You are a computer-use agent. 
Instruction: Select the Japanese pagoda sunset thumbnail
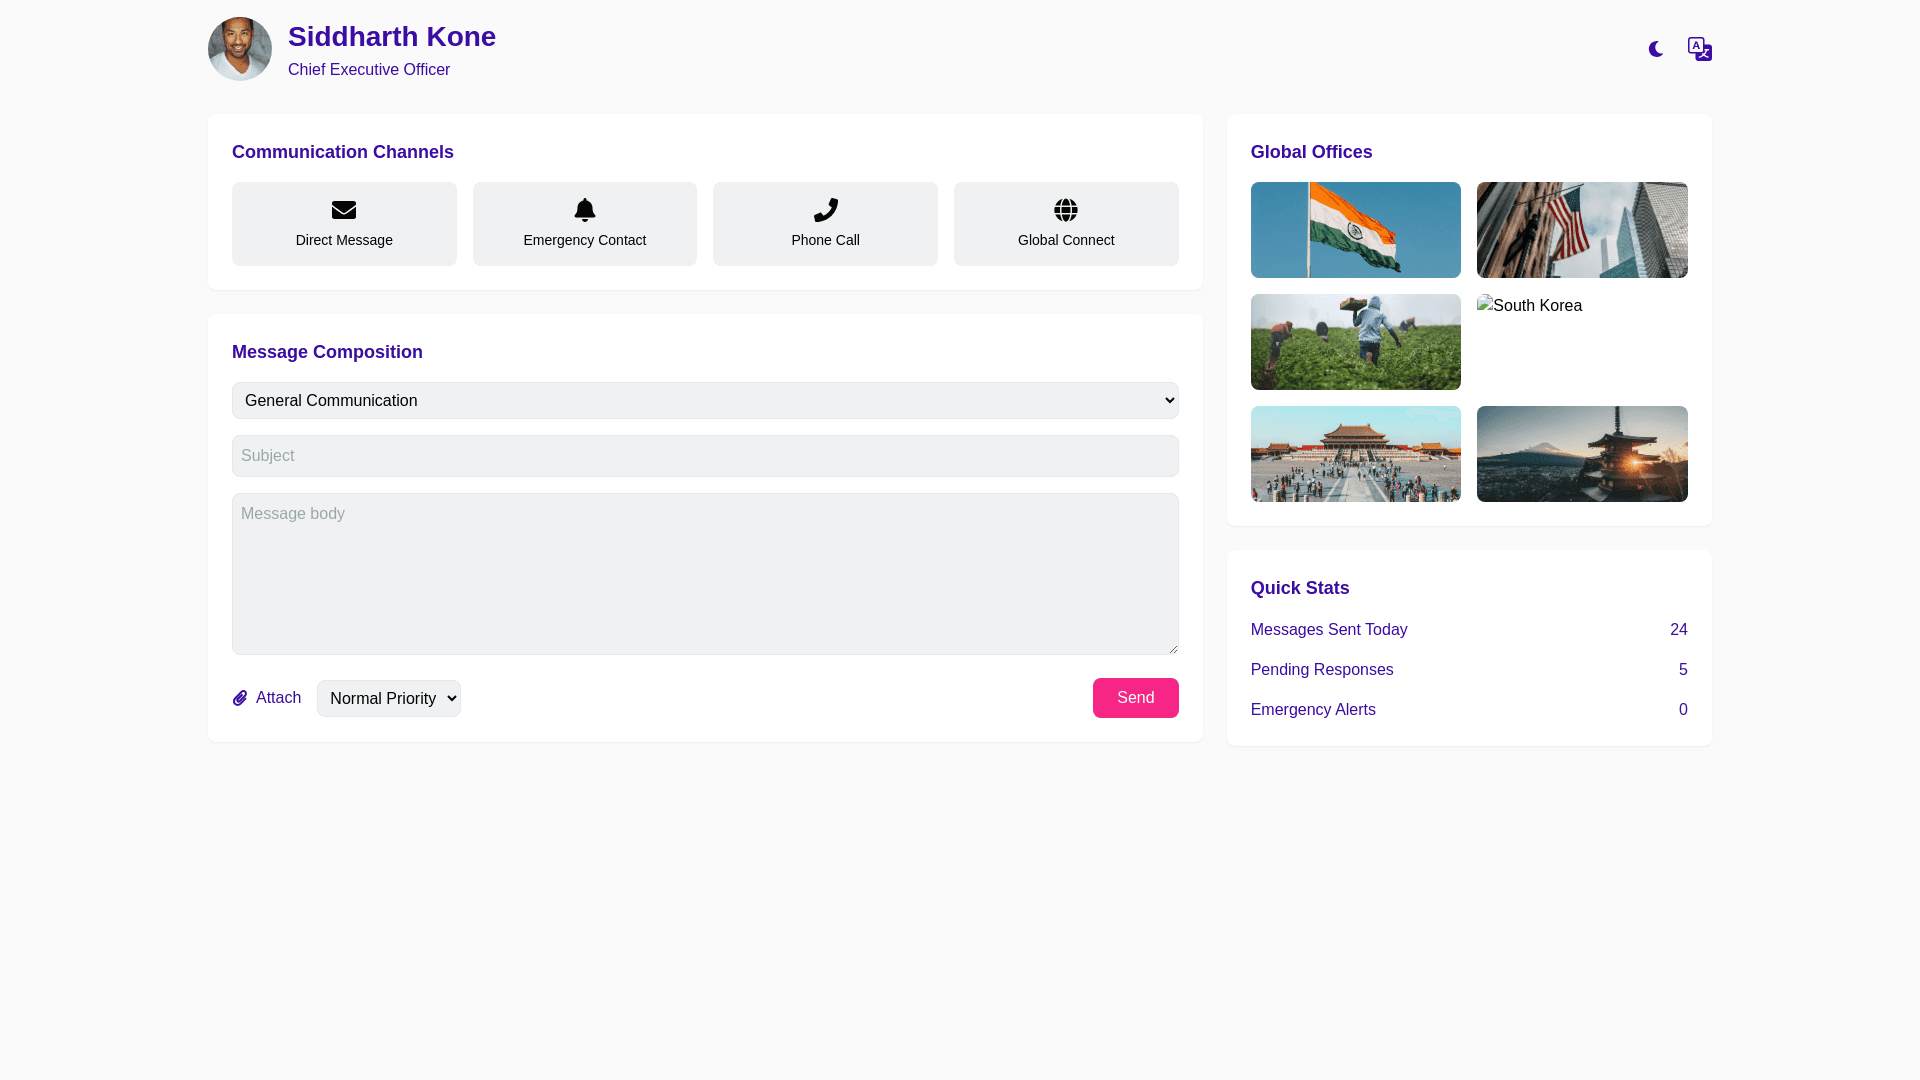[x=1582, y=454]
